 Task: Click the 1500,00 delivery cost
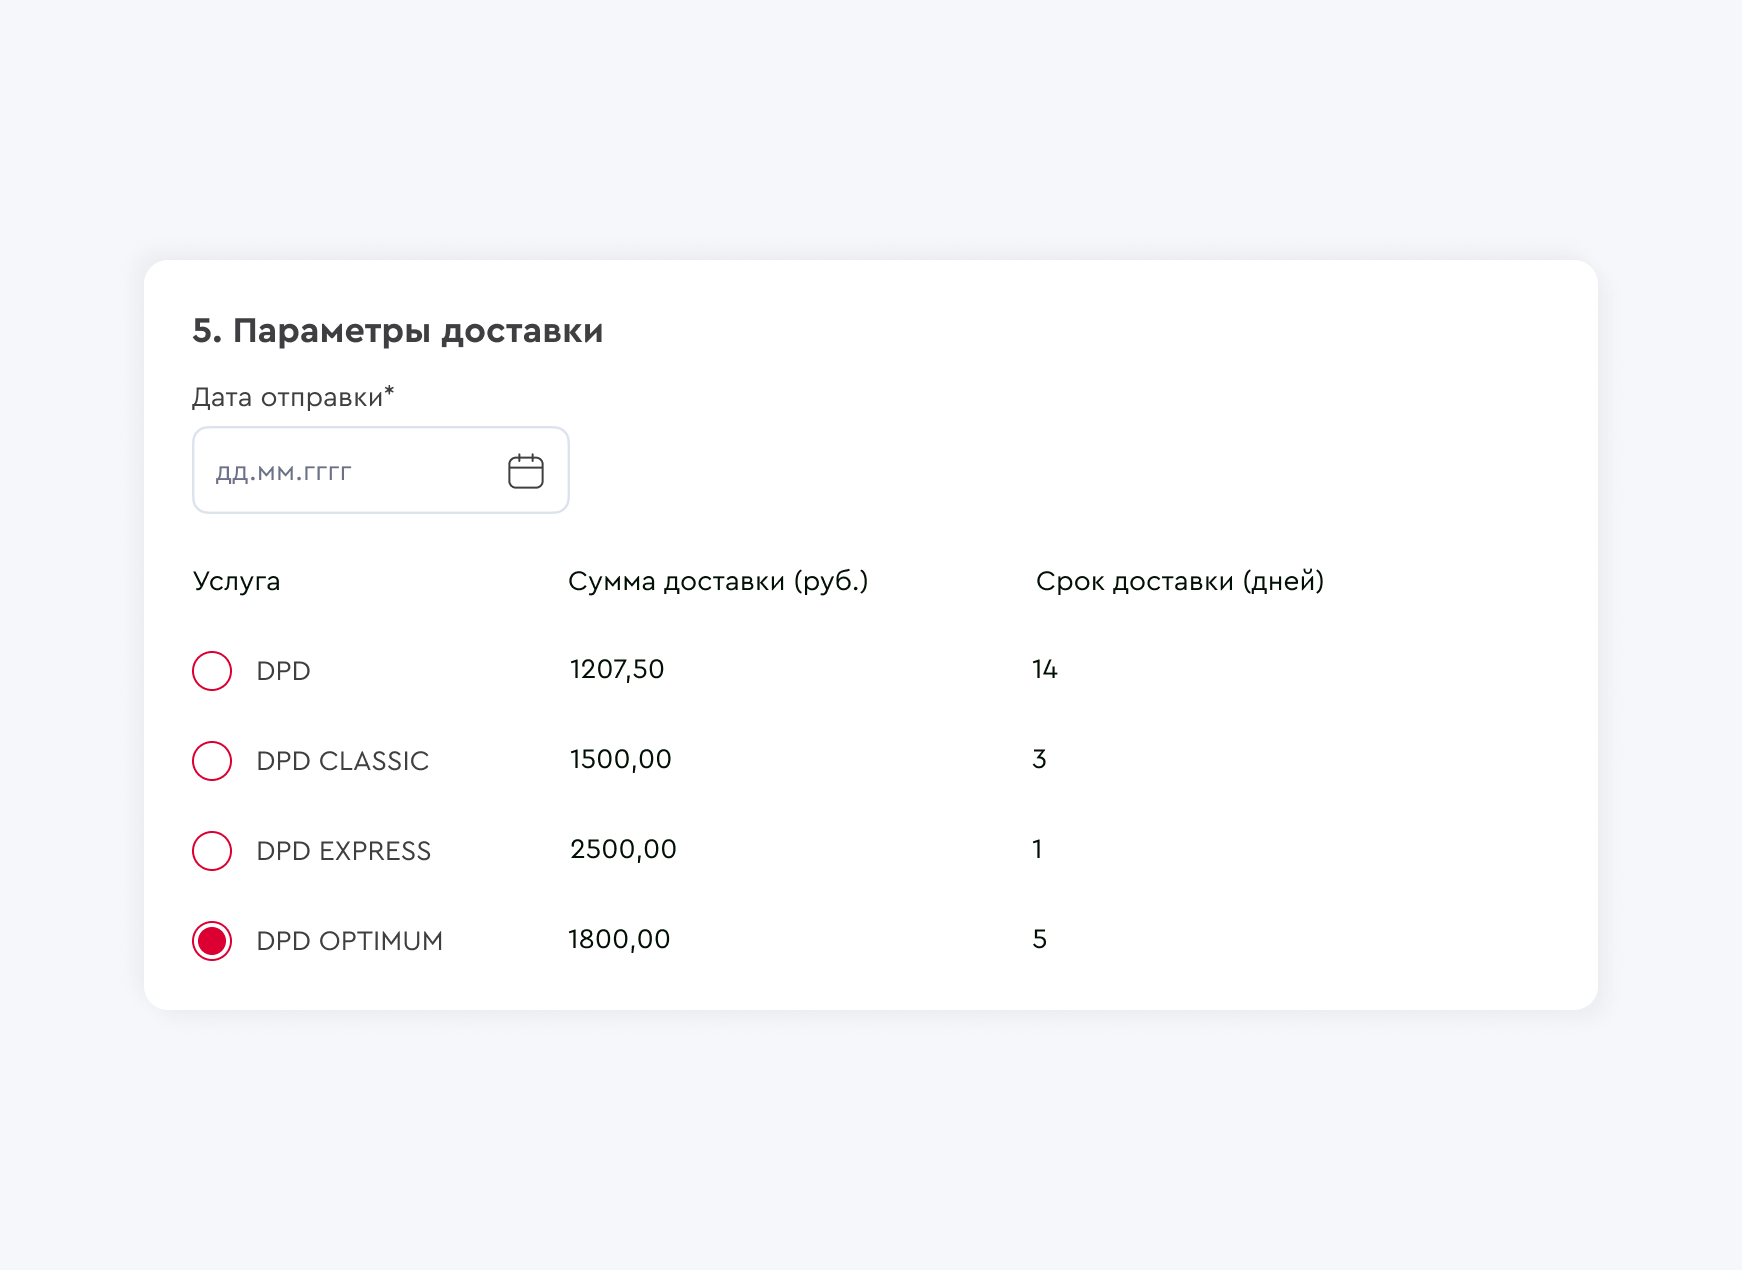pos(620,759)
